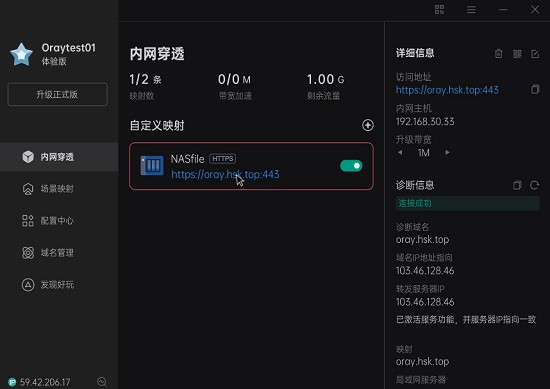Open the NASfile link https://oray.hsk.top:443
The height and width of the screenshot is (389, 550).
tap(225, 174)
